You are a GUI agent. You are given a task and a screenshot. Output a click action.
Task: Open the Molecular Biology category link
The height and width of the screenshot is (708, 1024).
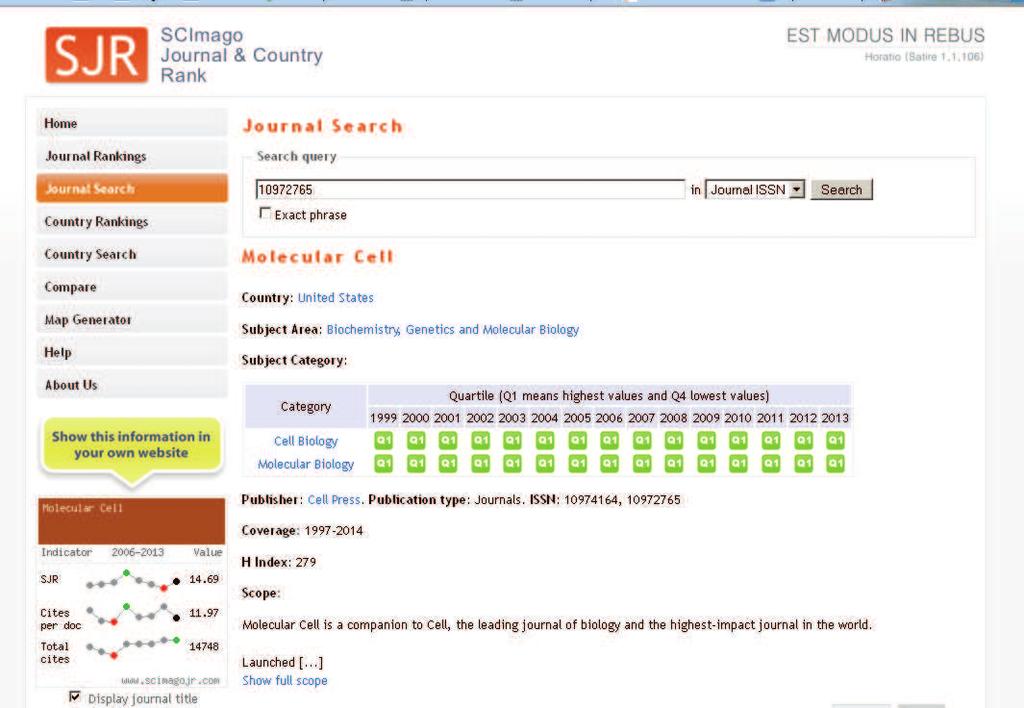pyautogui.click(x=306, y=464)
